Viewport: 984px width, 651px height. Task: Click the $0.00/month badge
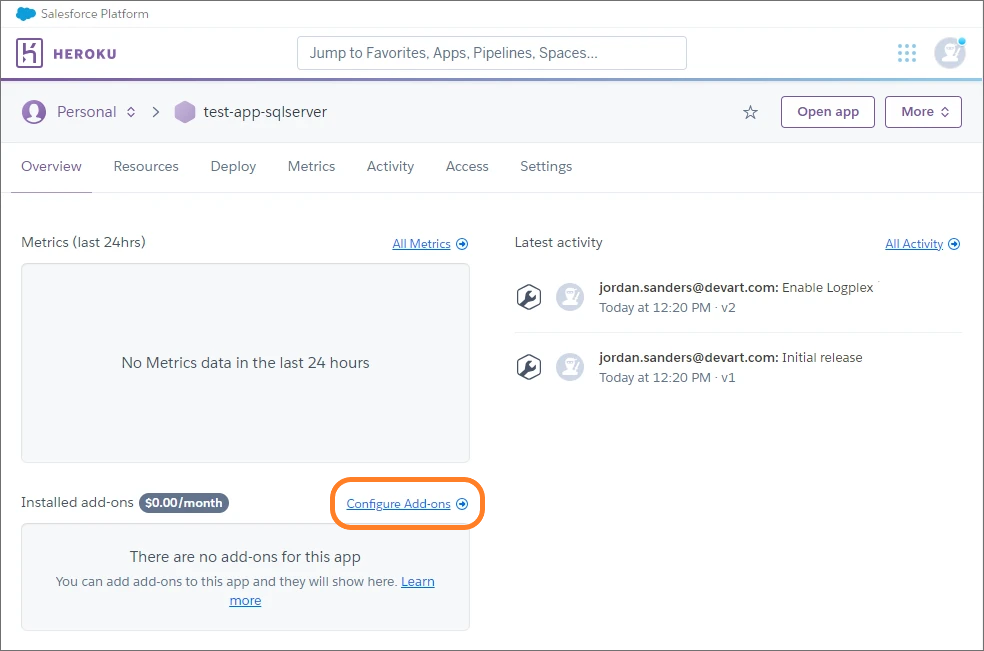pos(184,503)
